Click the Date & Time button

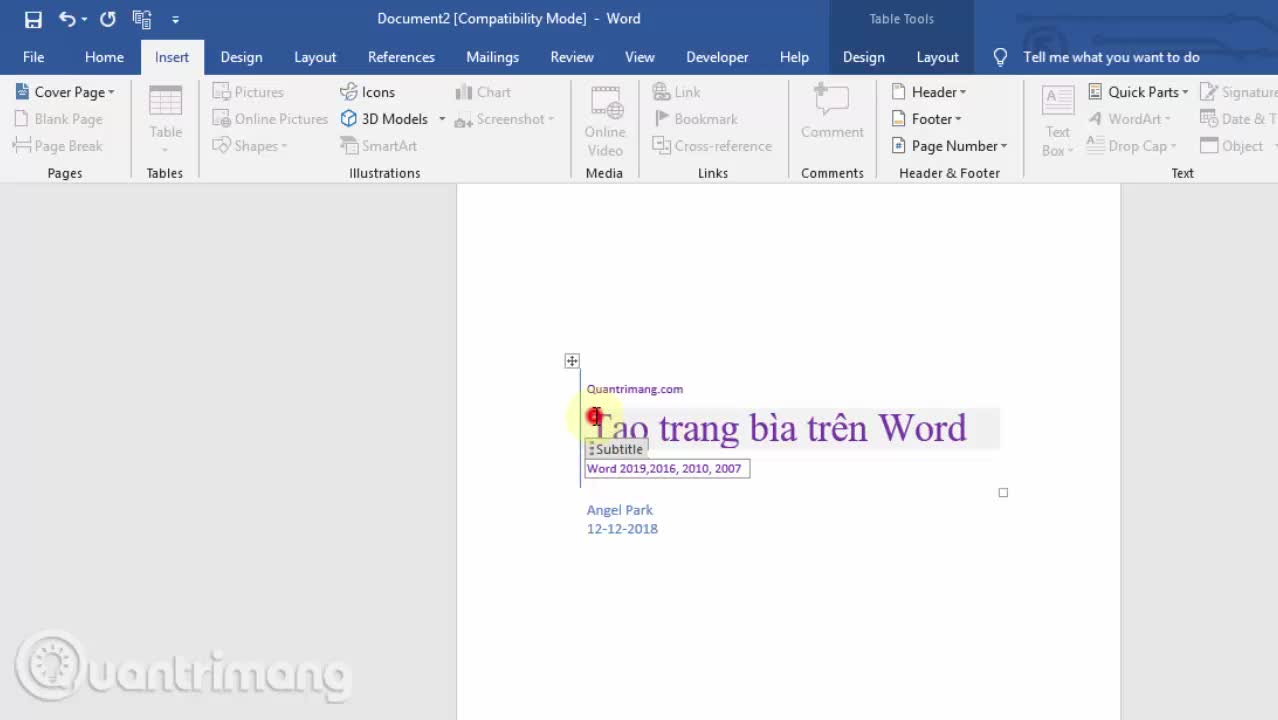(1237, 119)
